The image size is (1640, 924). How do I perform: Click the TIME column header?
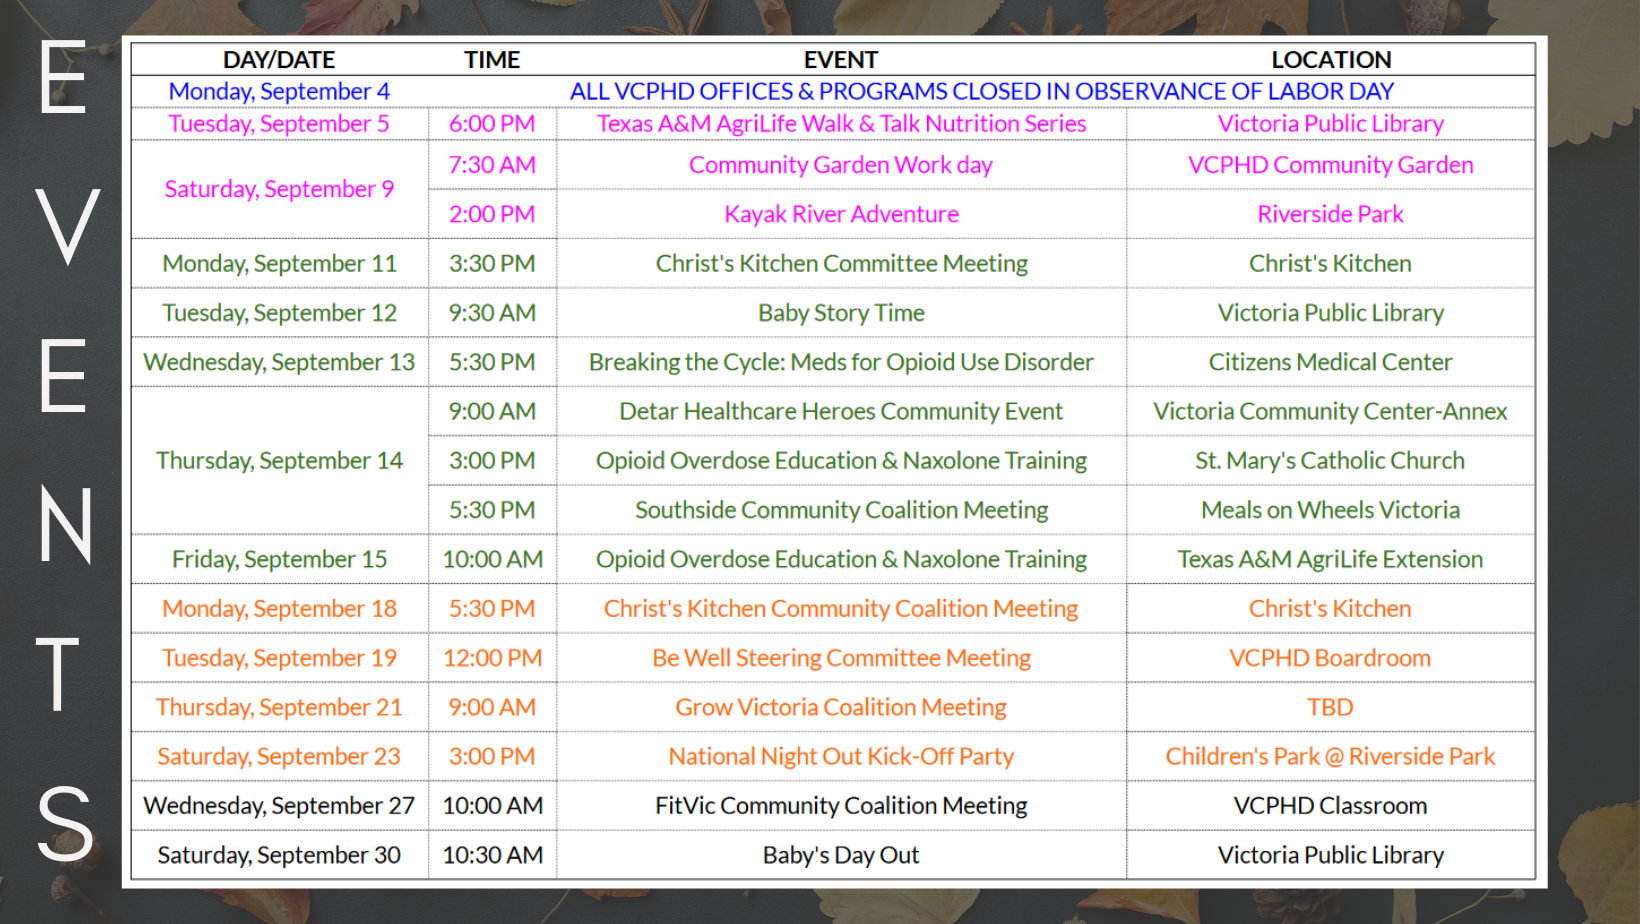(x=492, y=60)
